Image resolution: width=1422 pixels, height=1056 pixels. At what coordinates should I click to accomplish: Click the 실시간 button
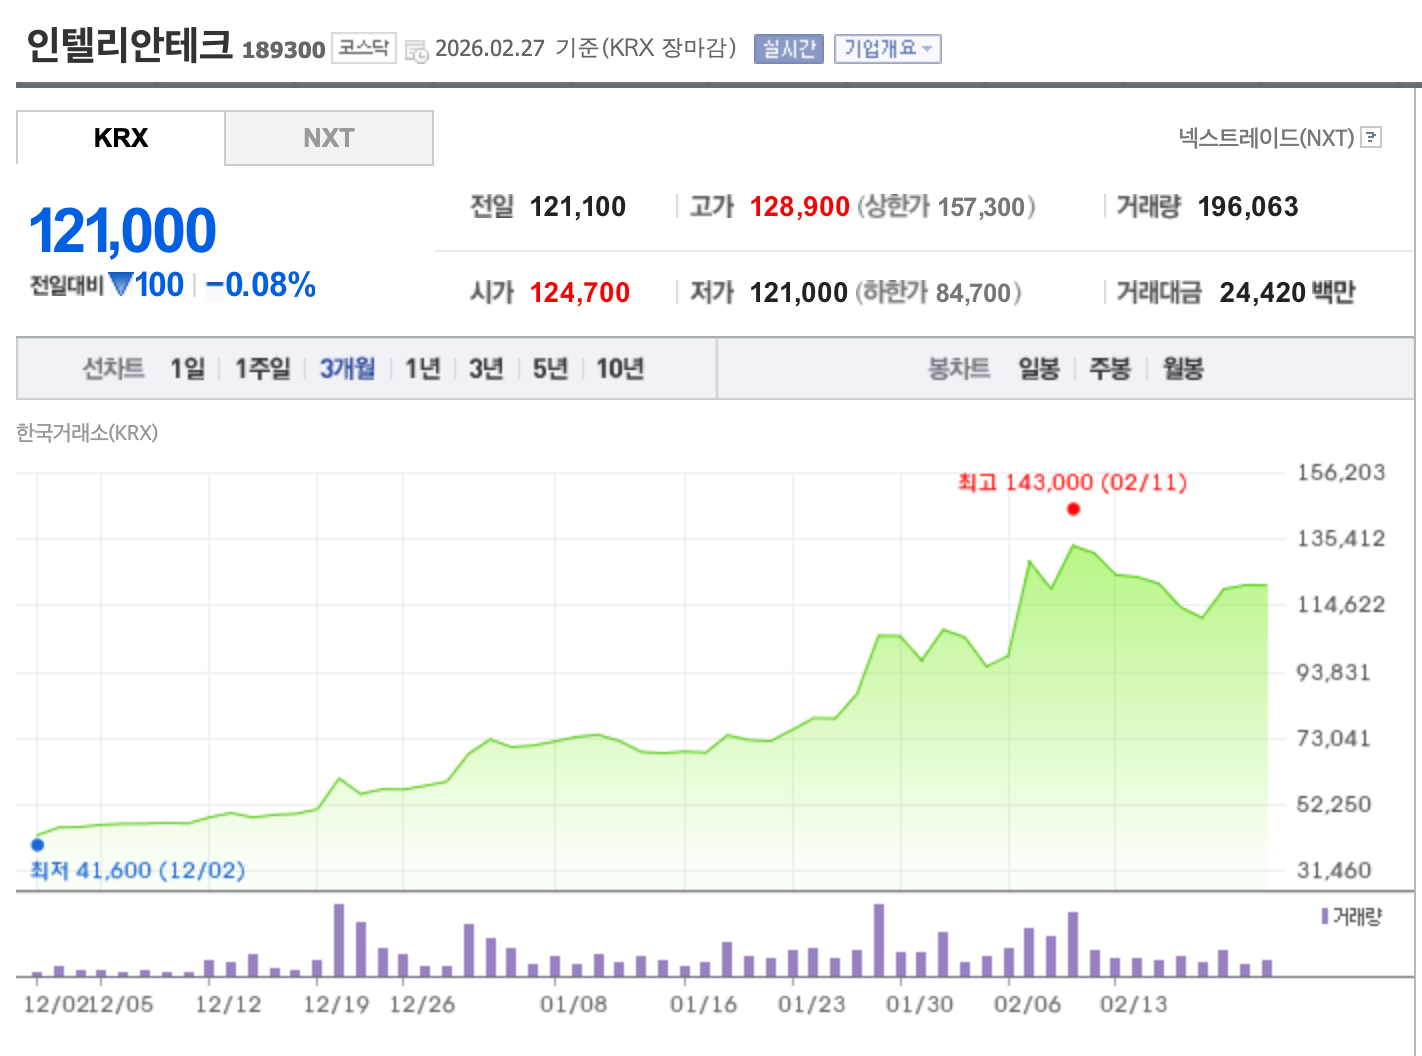pos(789,48)
